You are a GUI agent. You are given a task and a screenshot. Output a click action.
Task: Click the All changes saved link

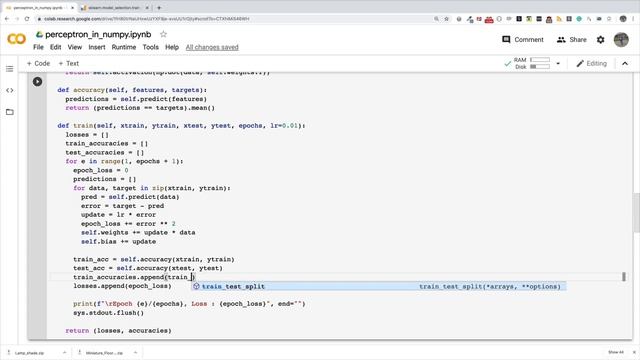pos(212,47)
